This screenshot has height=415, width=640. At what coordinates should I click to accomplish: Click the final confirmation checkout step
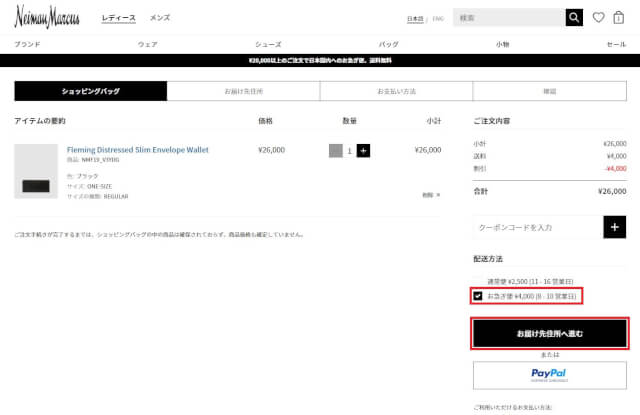coord(550,91)
